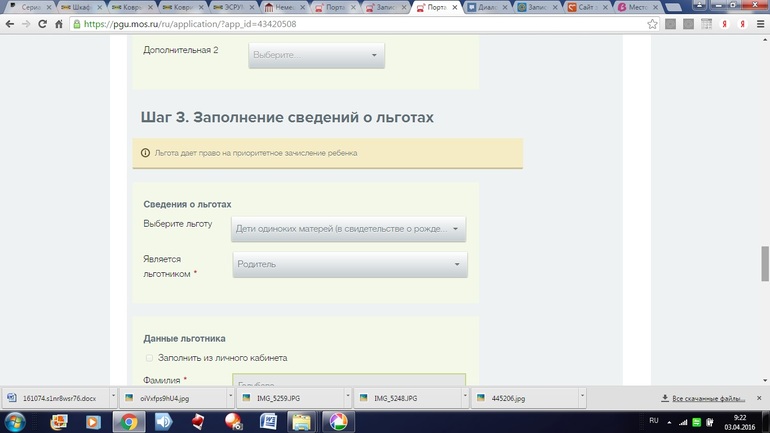Open 'Является льготником' dropdown with Родитель
The width and height of the screenshot is (770, 433).
350,264
